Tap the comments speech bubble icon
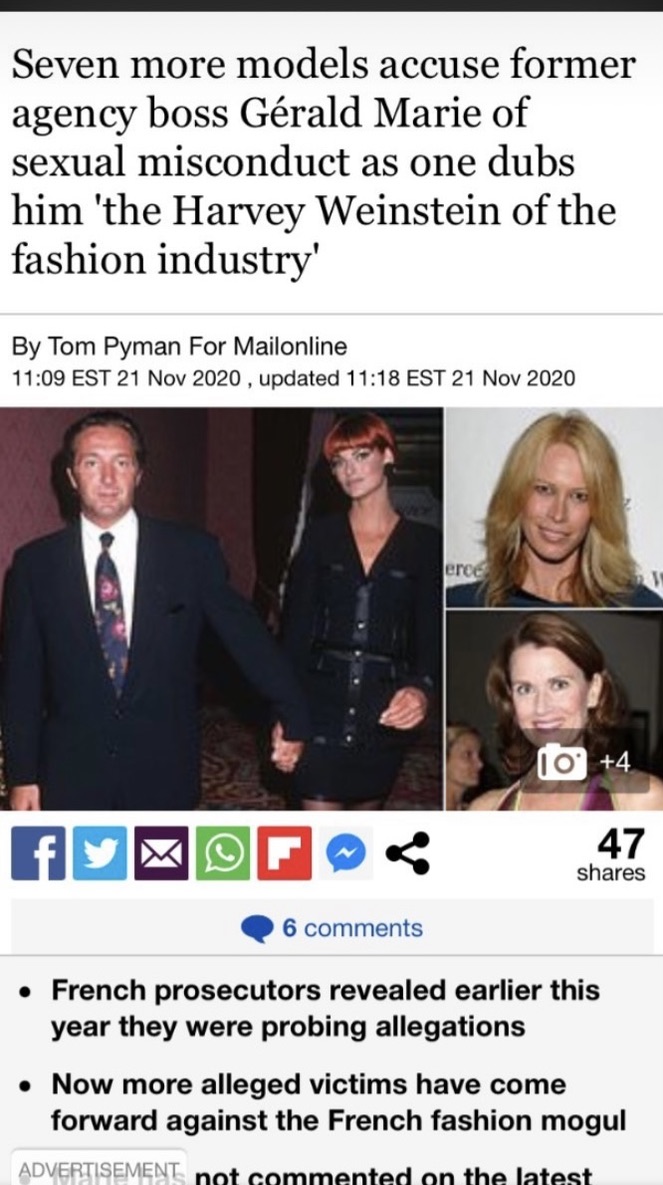 (x=257, y=929)
